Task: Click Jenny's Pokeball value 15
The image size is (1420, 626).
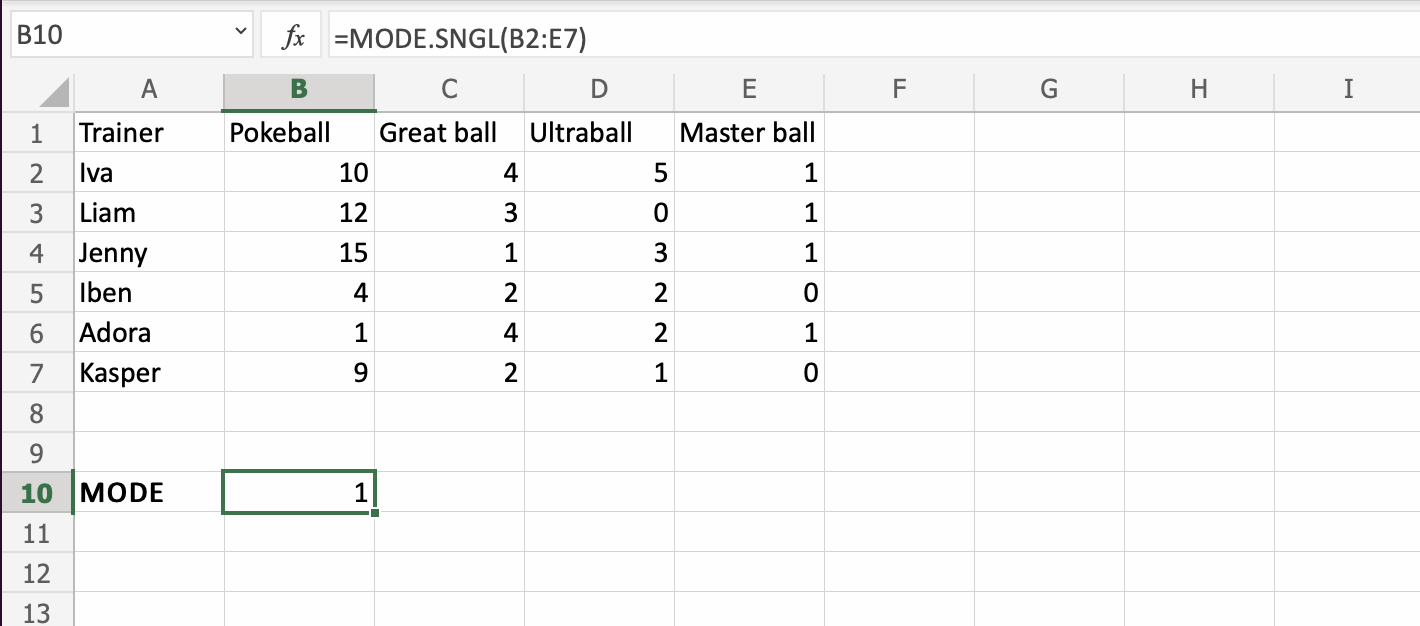Action: point(299,252)
